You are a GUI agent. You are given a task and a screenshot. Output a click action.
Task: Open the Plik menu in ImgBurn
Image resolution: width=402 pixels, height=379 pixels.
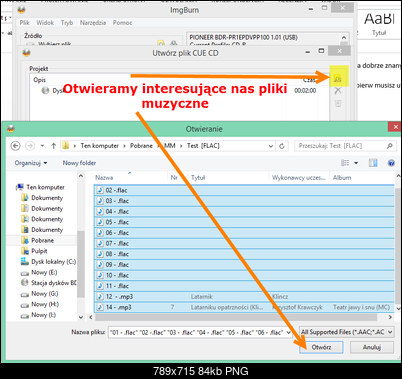[24, 23]
